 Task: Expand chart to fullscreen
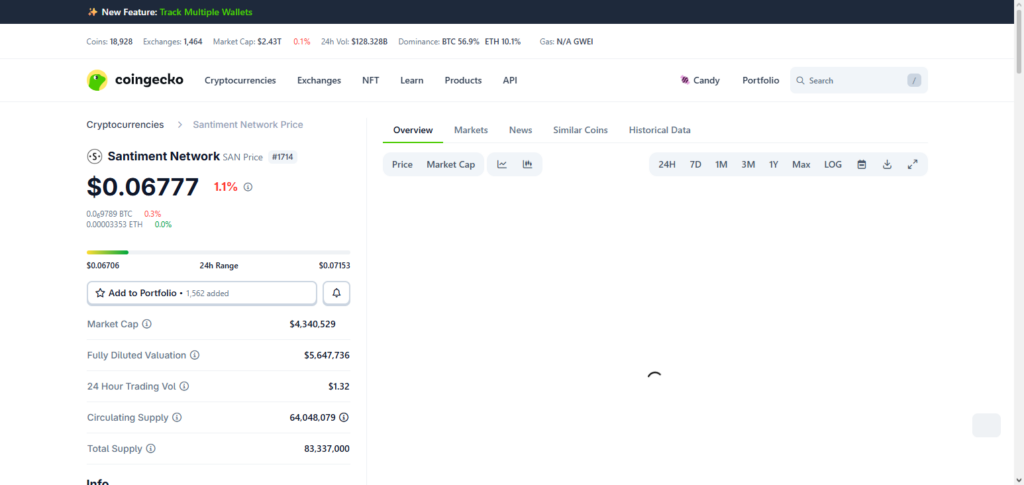[912, 164]
